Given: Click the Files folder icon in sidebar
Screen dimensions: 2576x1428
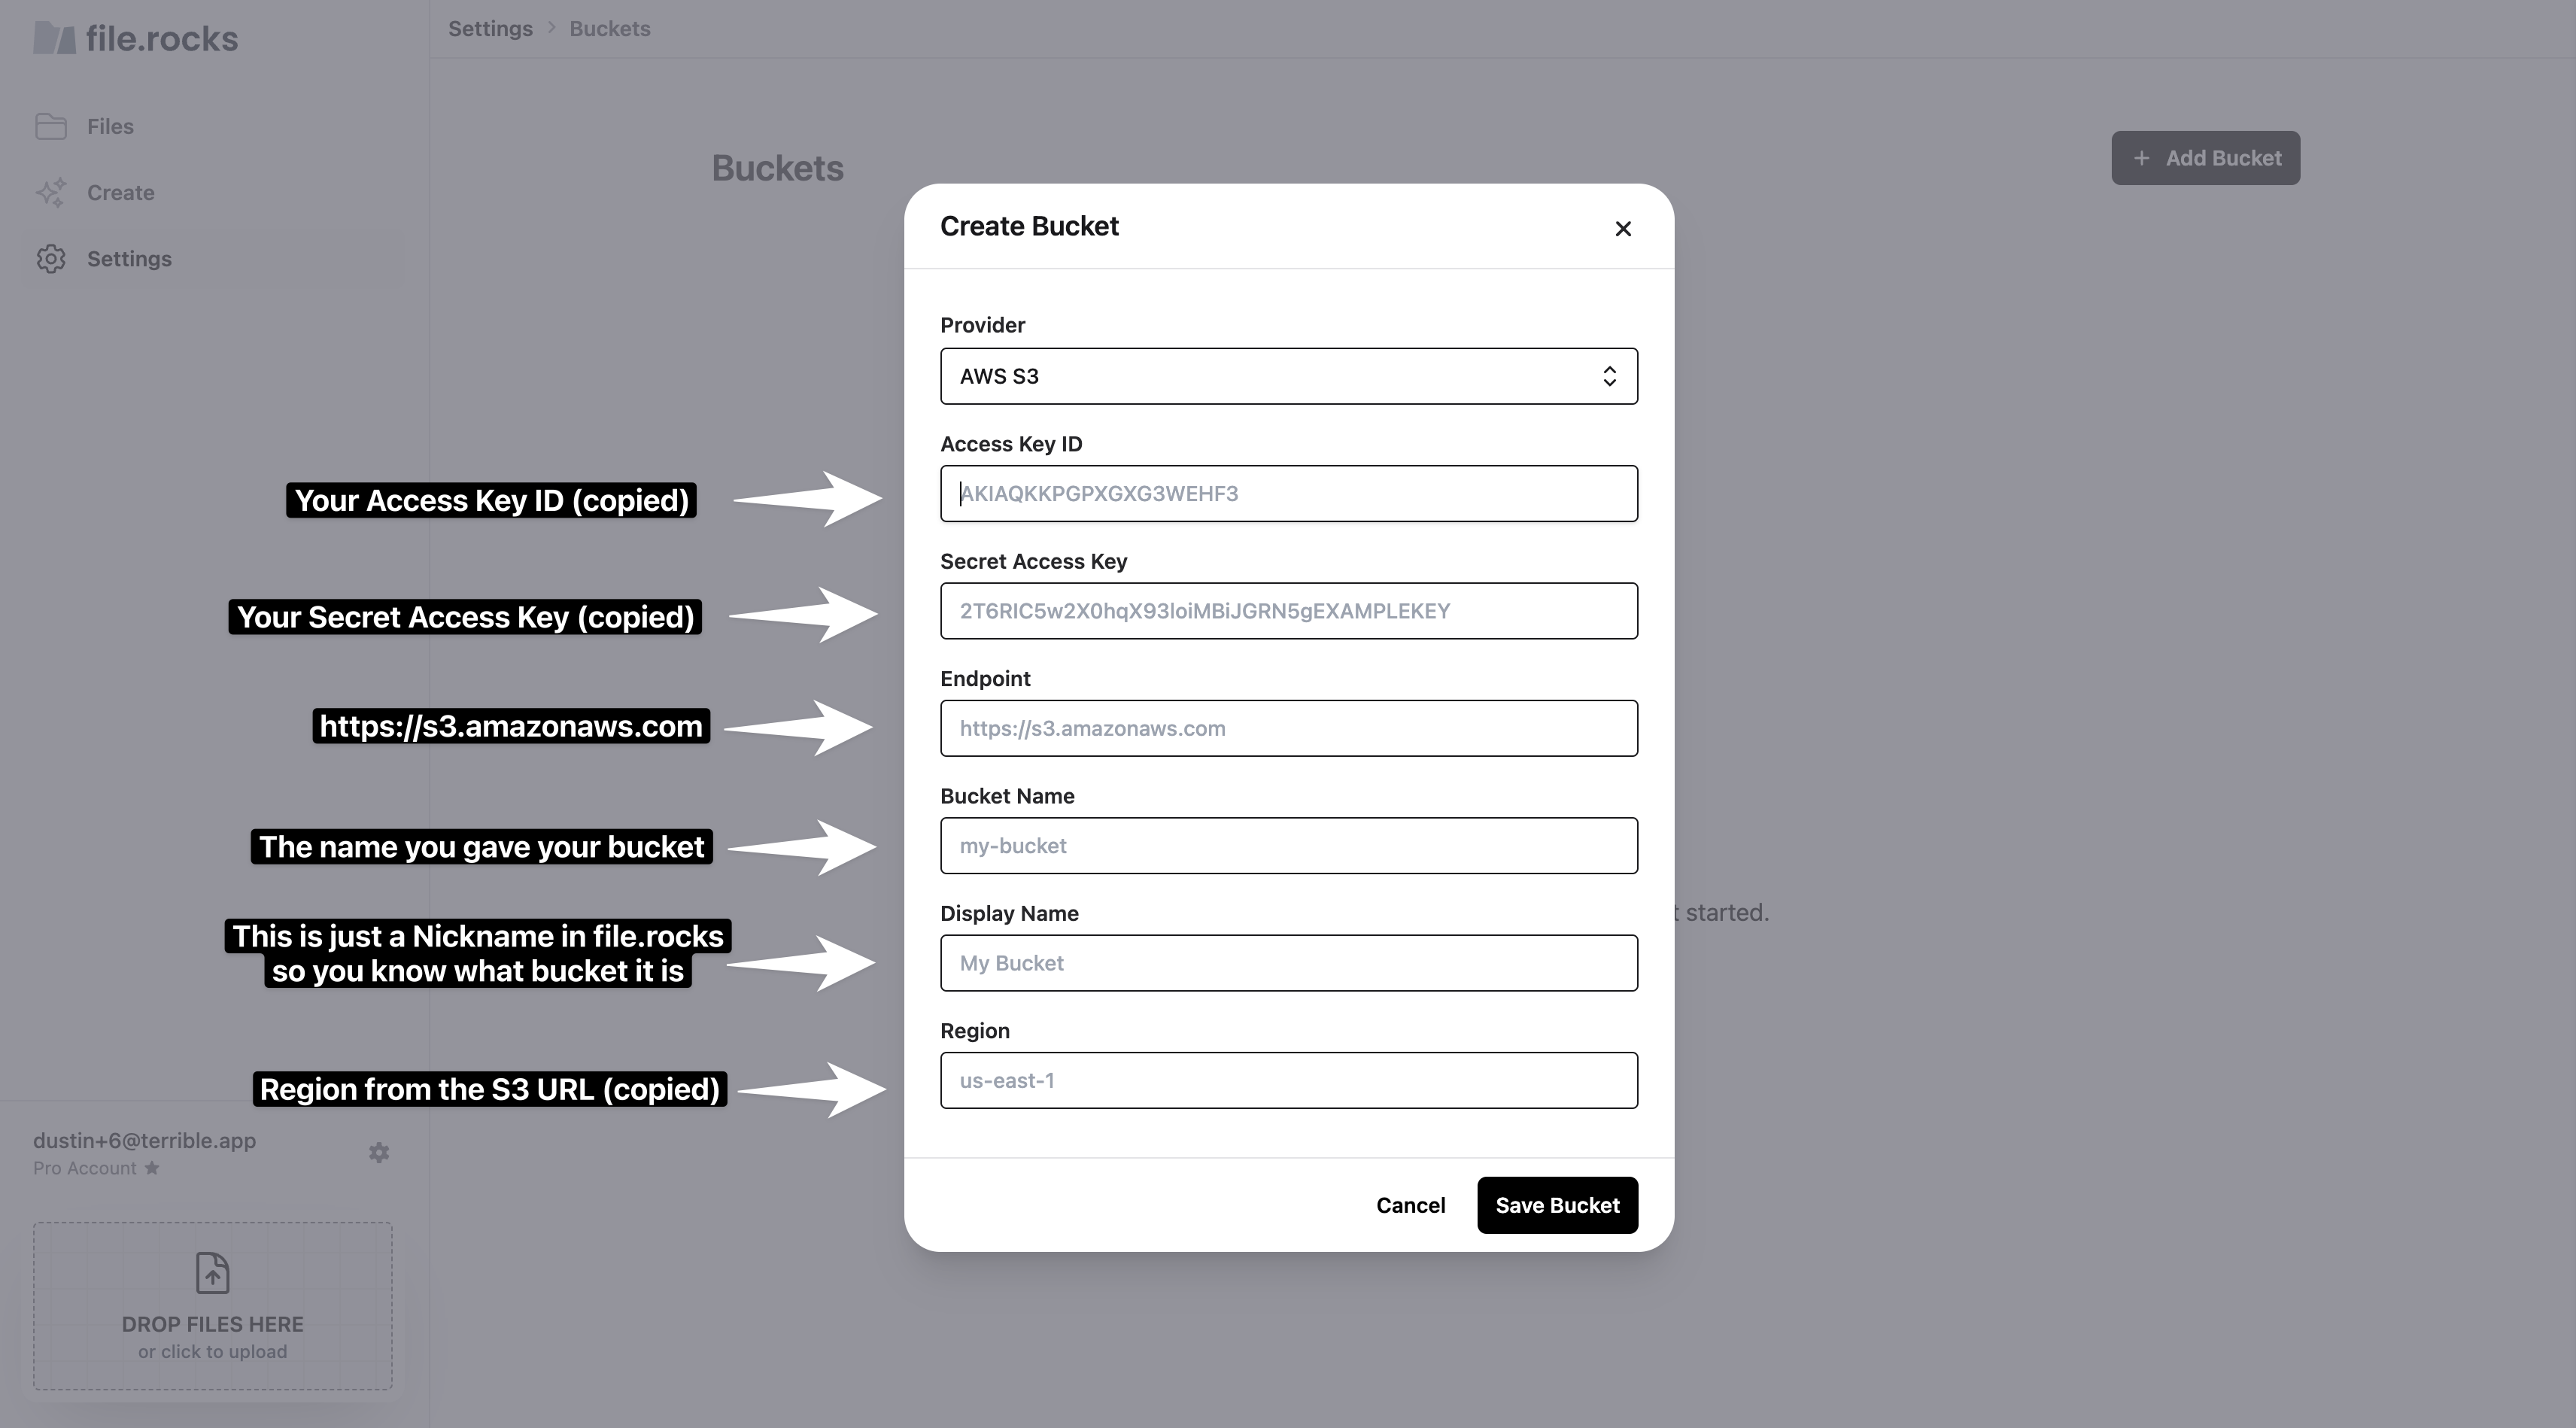Looking at the screenshot, I should point(51,127).
